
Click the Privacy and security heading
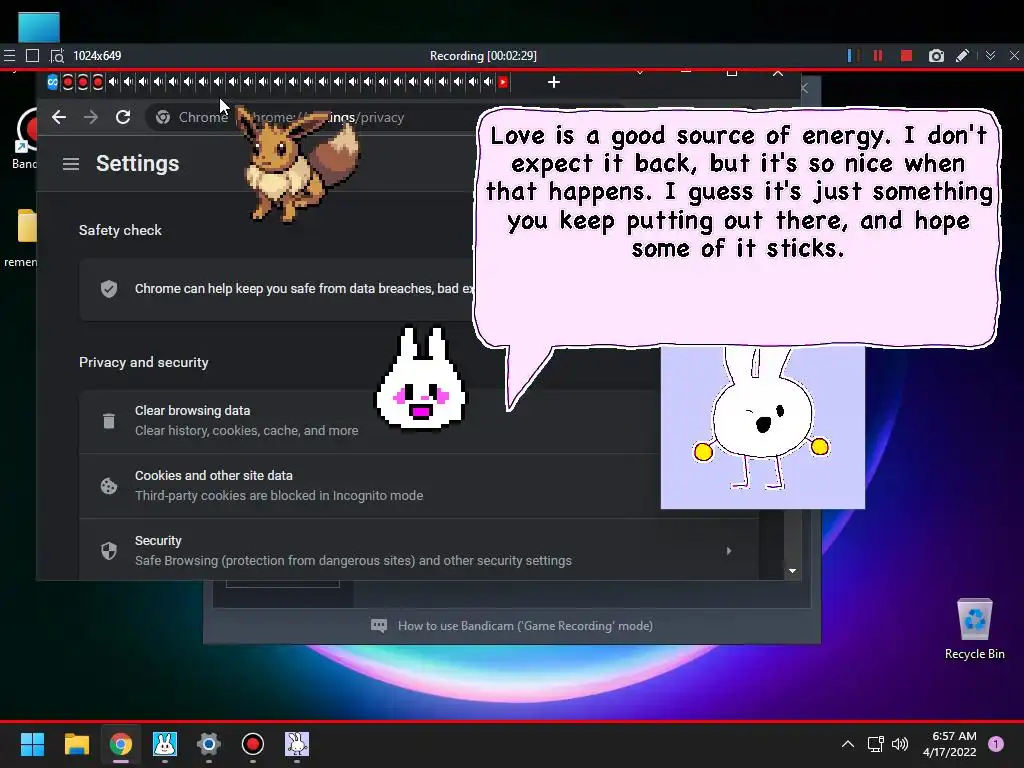coord(144,362)
